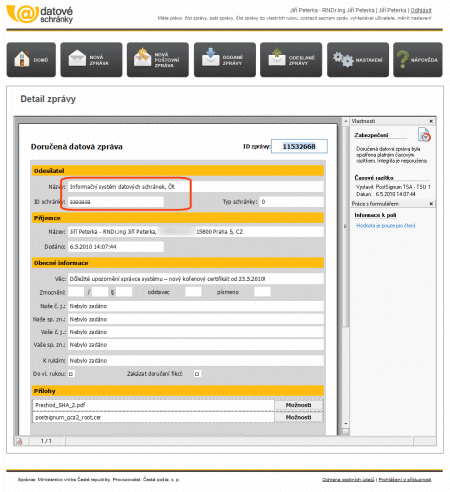Open Možnosti for postsignum_qca2_root.cer
450x492 pixels.
pos(299,417)
